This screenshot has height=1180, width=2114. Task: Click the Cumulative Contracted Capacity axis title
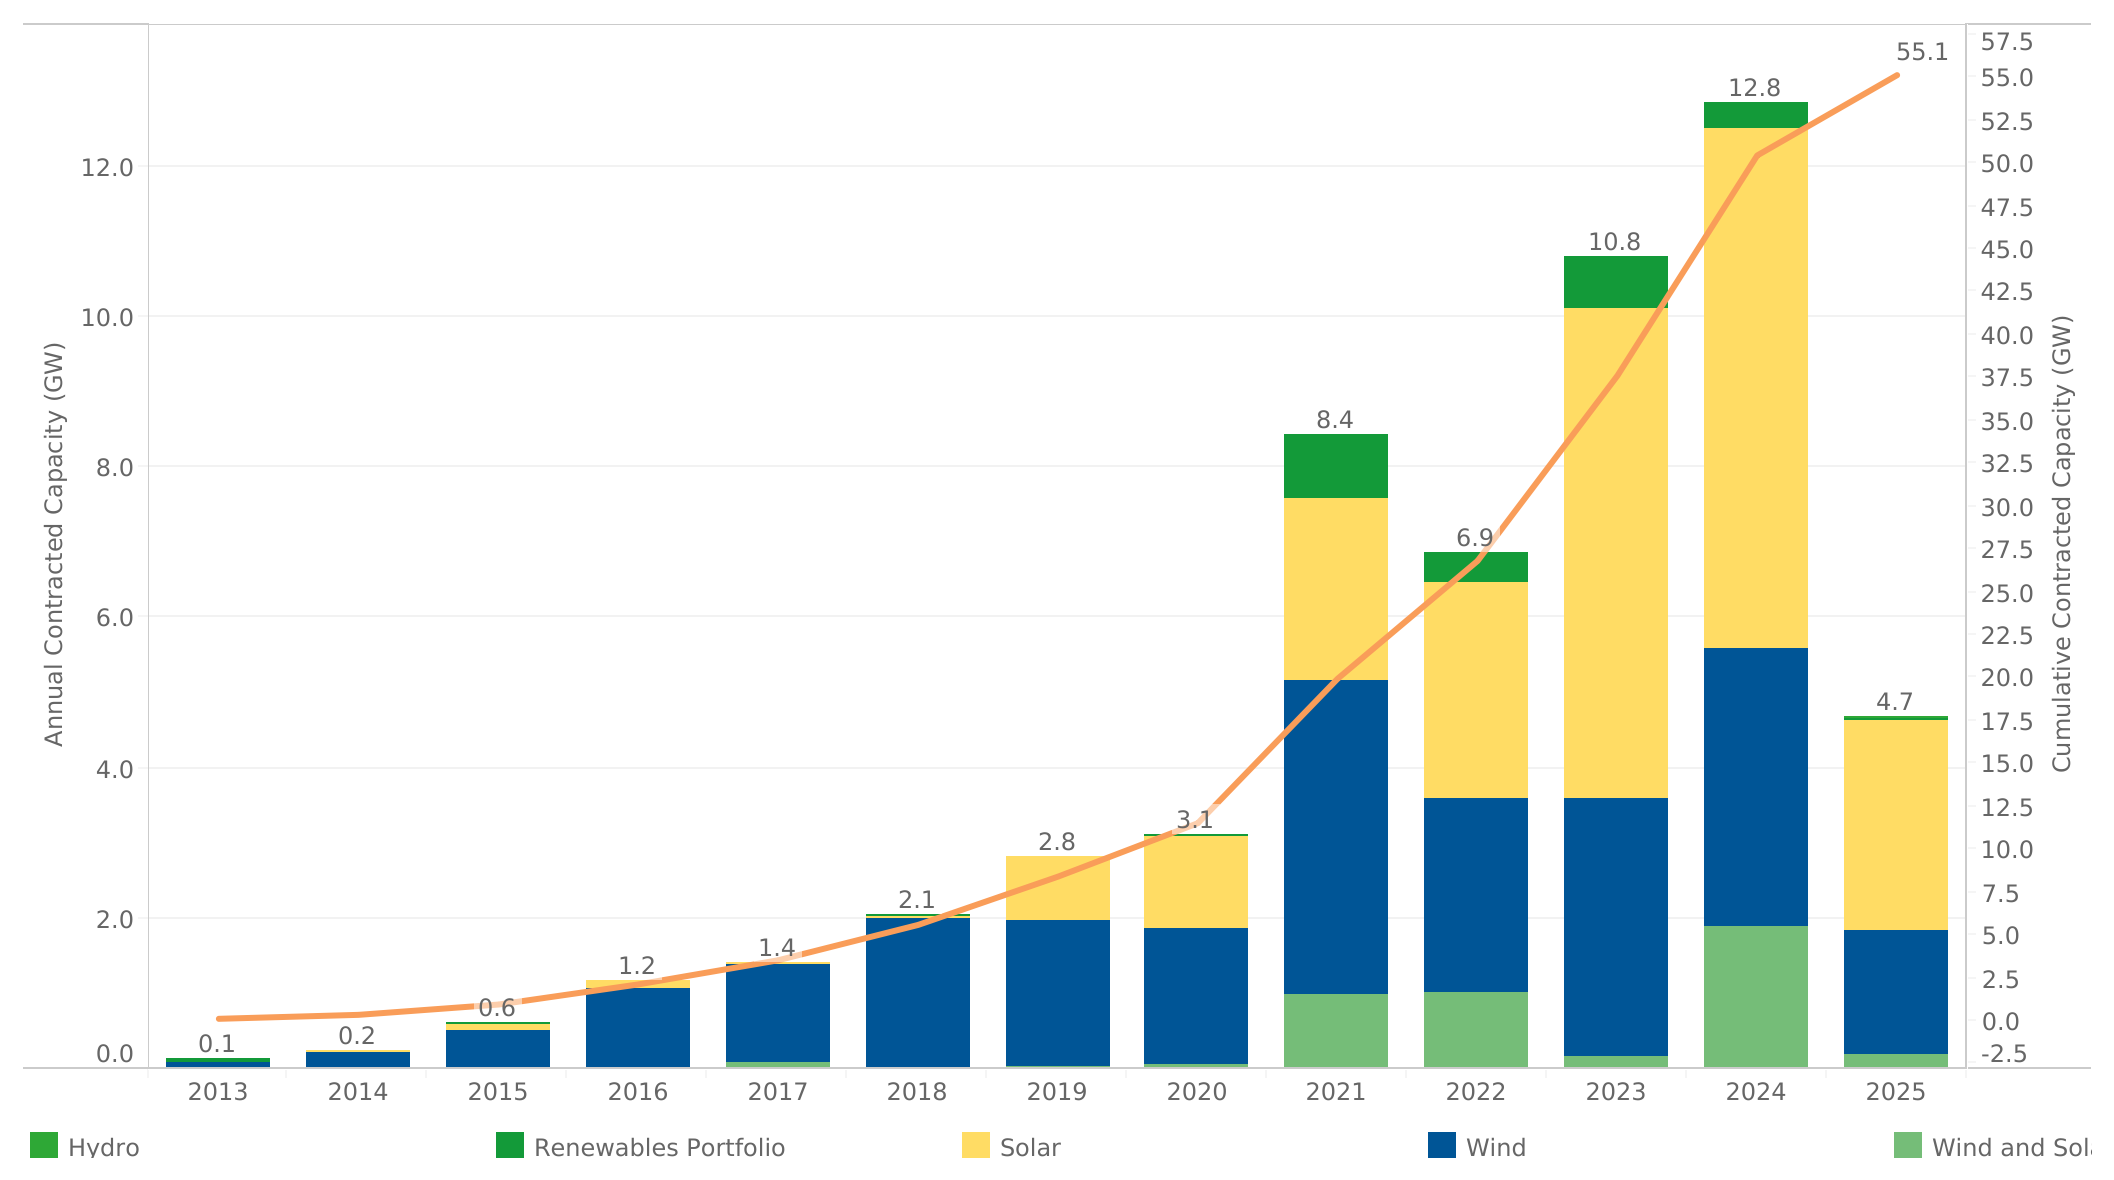click(2062, 544)
